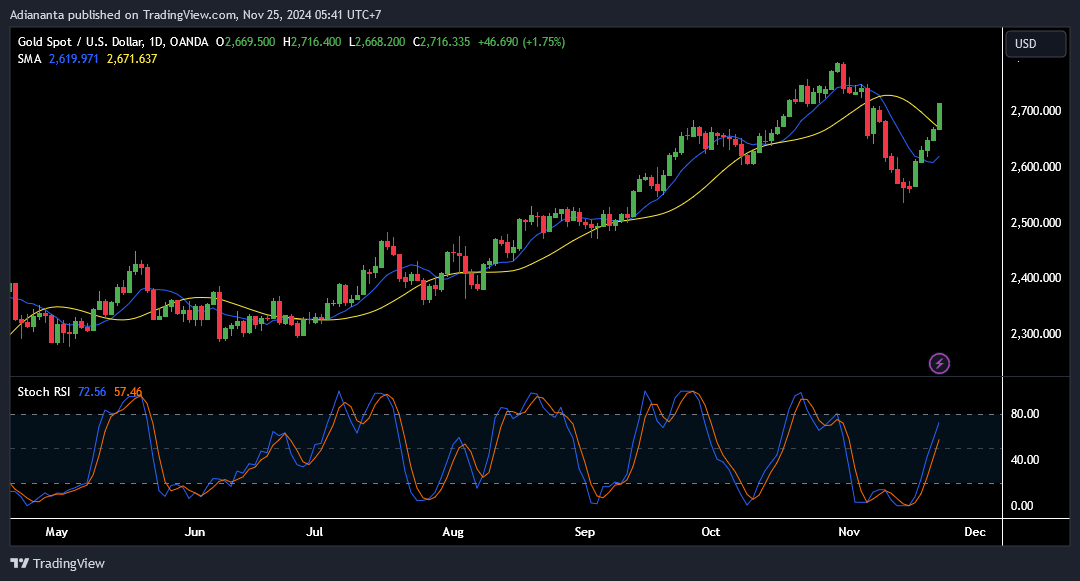Click the 2,300.000 price axis label

tap(1035, 334)
